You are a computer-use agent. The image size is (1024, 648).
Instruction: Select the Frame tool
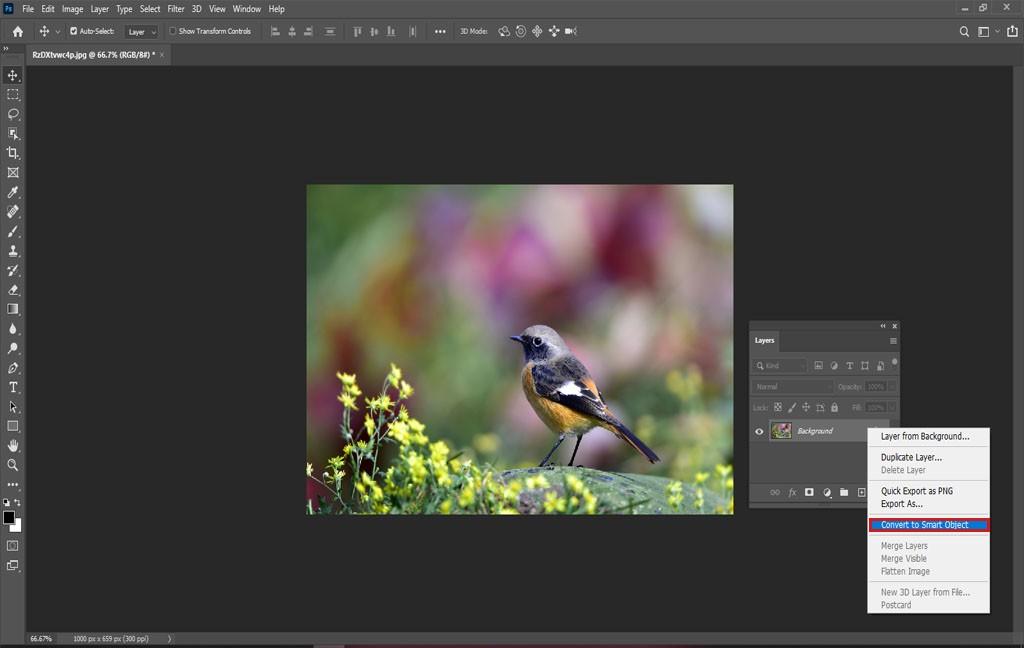(x=12, y=172)
